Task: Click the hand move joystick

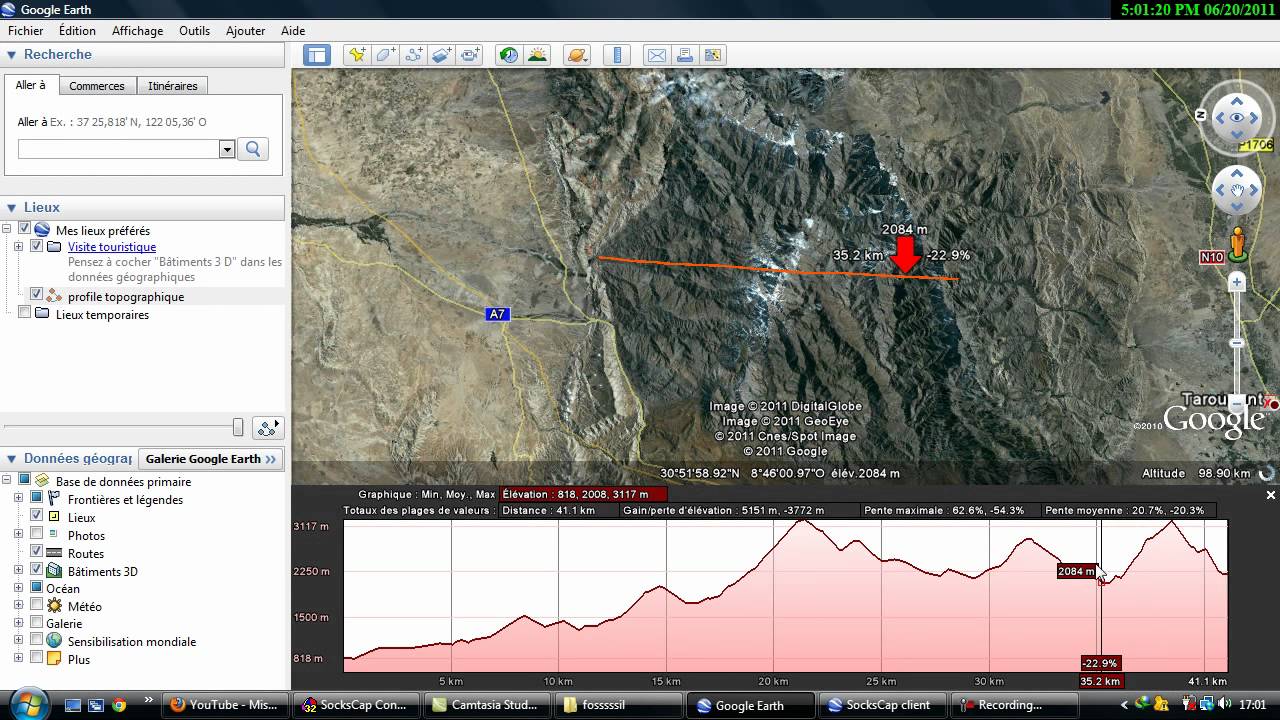Action: (1237, 190)
